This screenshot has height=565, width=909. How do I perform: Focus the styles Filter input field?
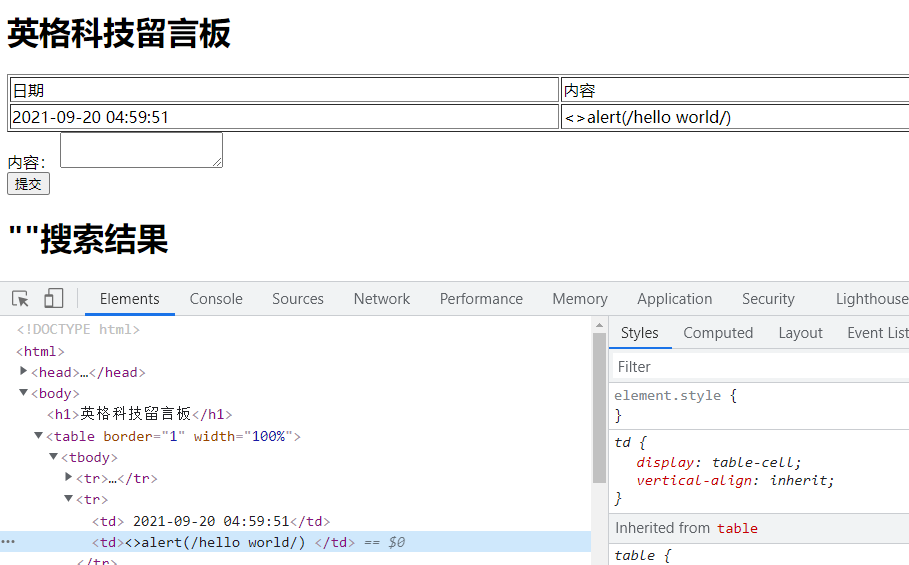click(760, 367)
